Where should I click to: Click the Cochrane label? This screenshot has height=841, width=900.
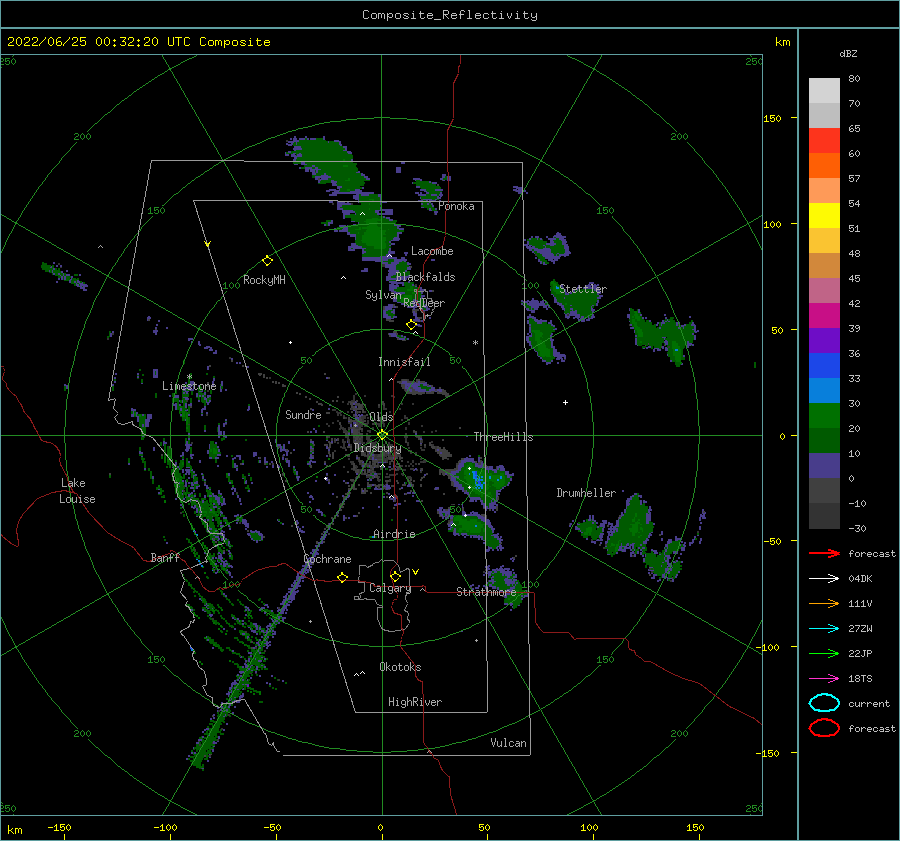click(327, 559)
